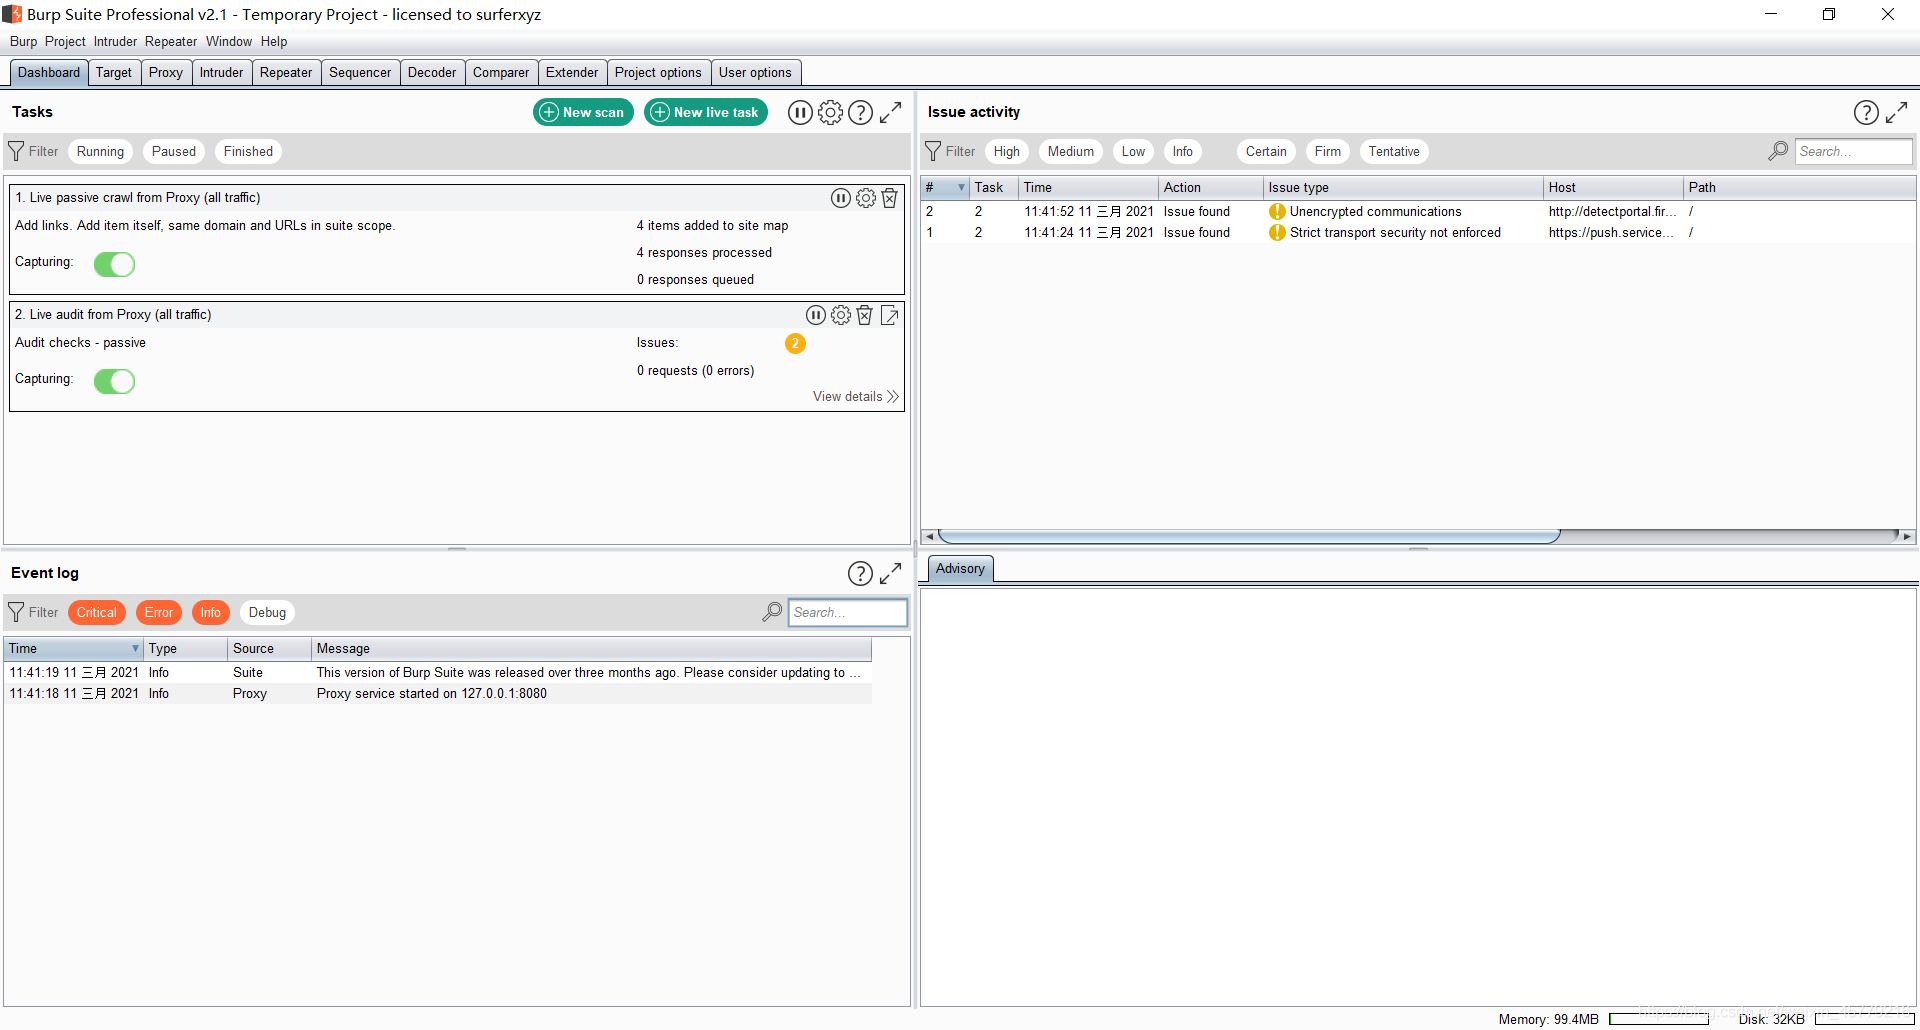Viewport: 1920px width, 1030px height.
Task: Click warning icon for Unencrypted communications issue
Action: 1277,211
